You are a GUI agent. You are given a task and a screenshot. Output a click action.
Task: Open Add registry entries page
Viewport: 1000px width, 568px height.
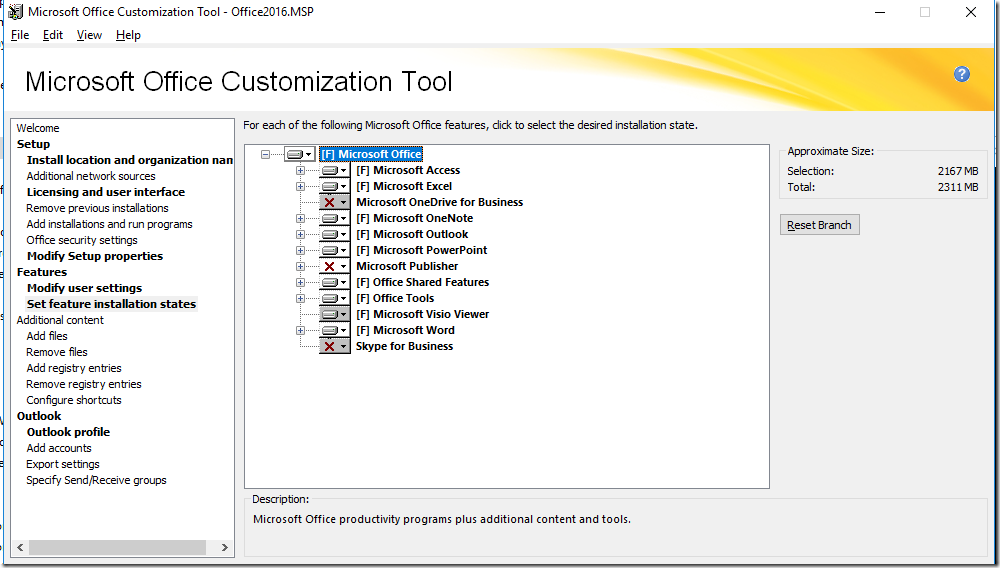pyautogui.click(x=73, y=368)
